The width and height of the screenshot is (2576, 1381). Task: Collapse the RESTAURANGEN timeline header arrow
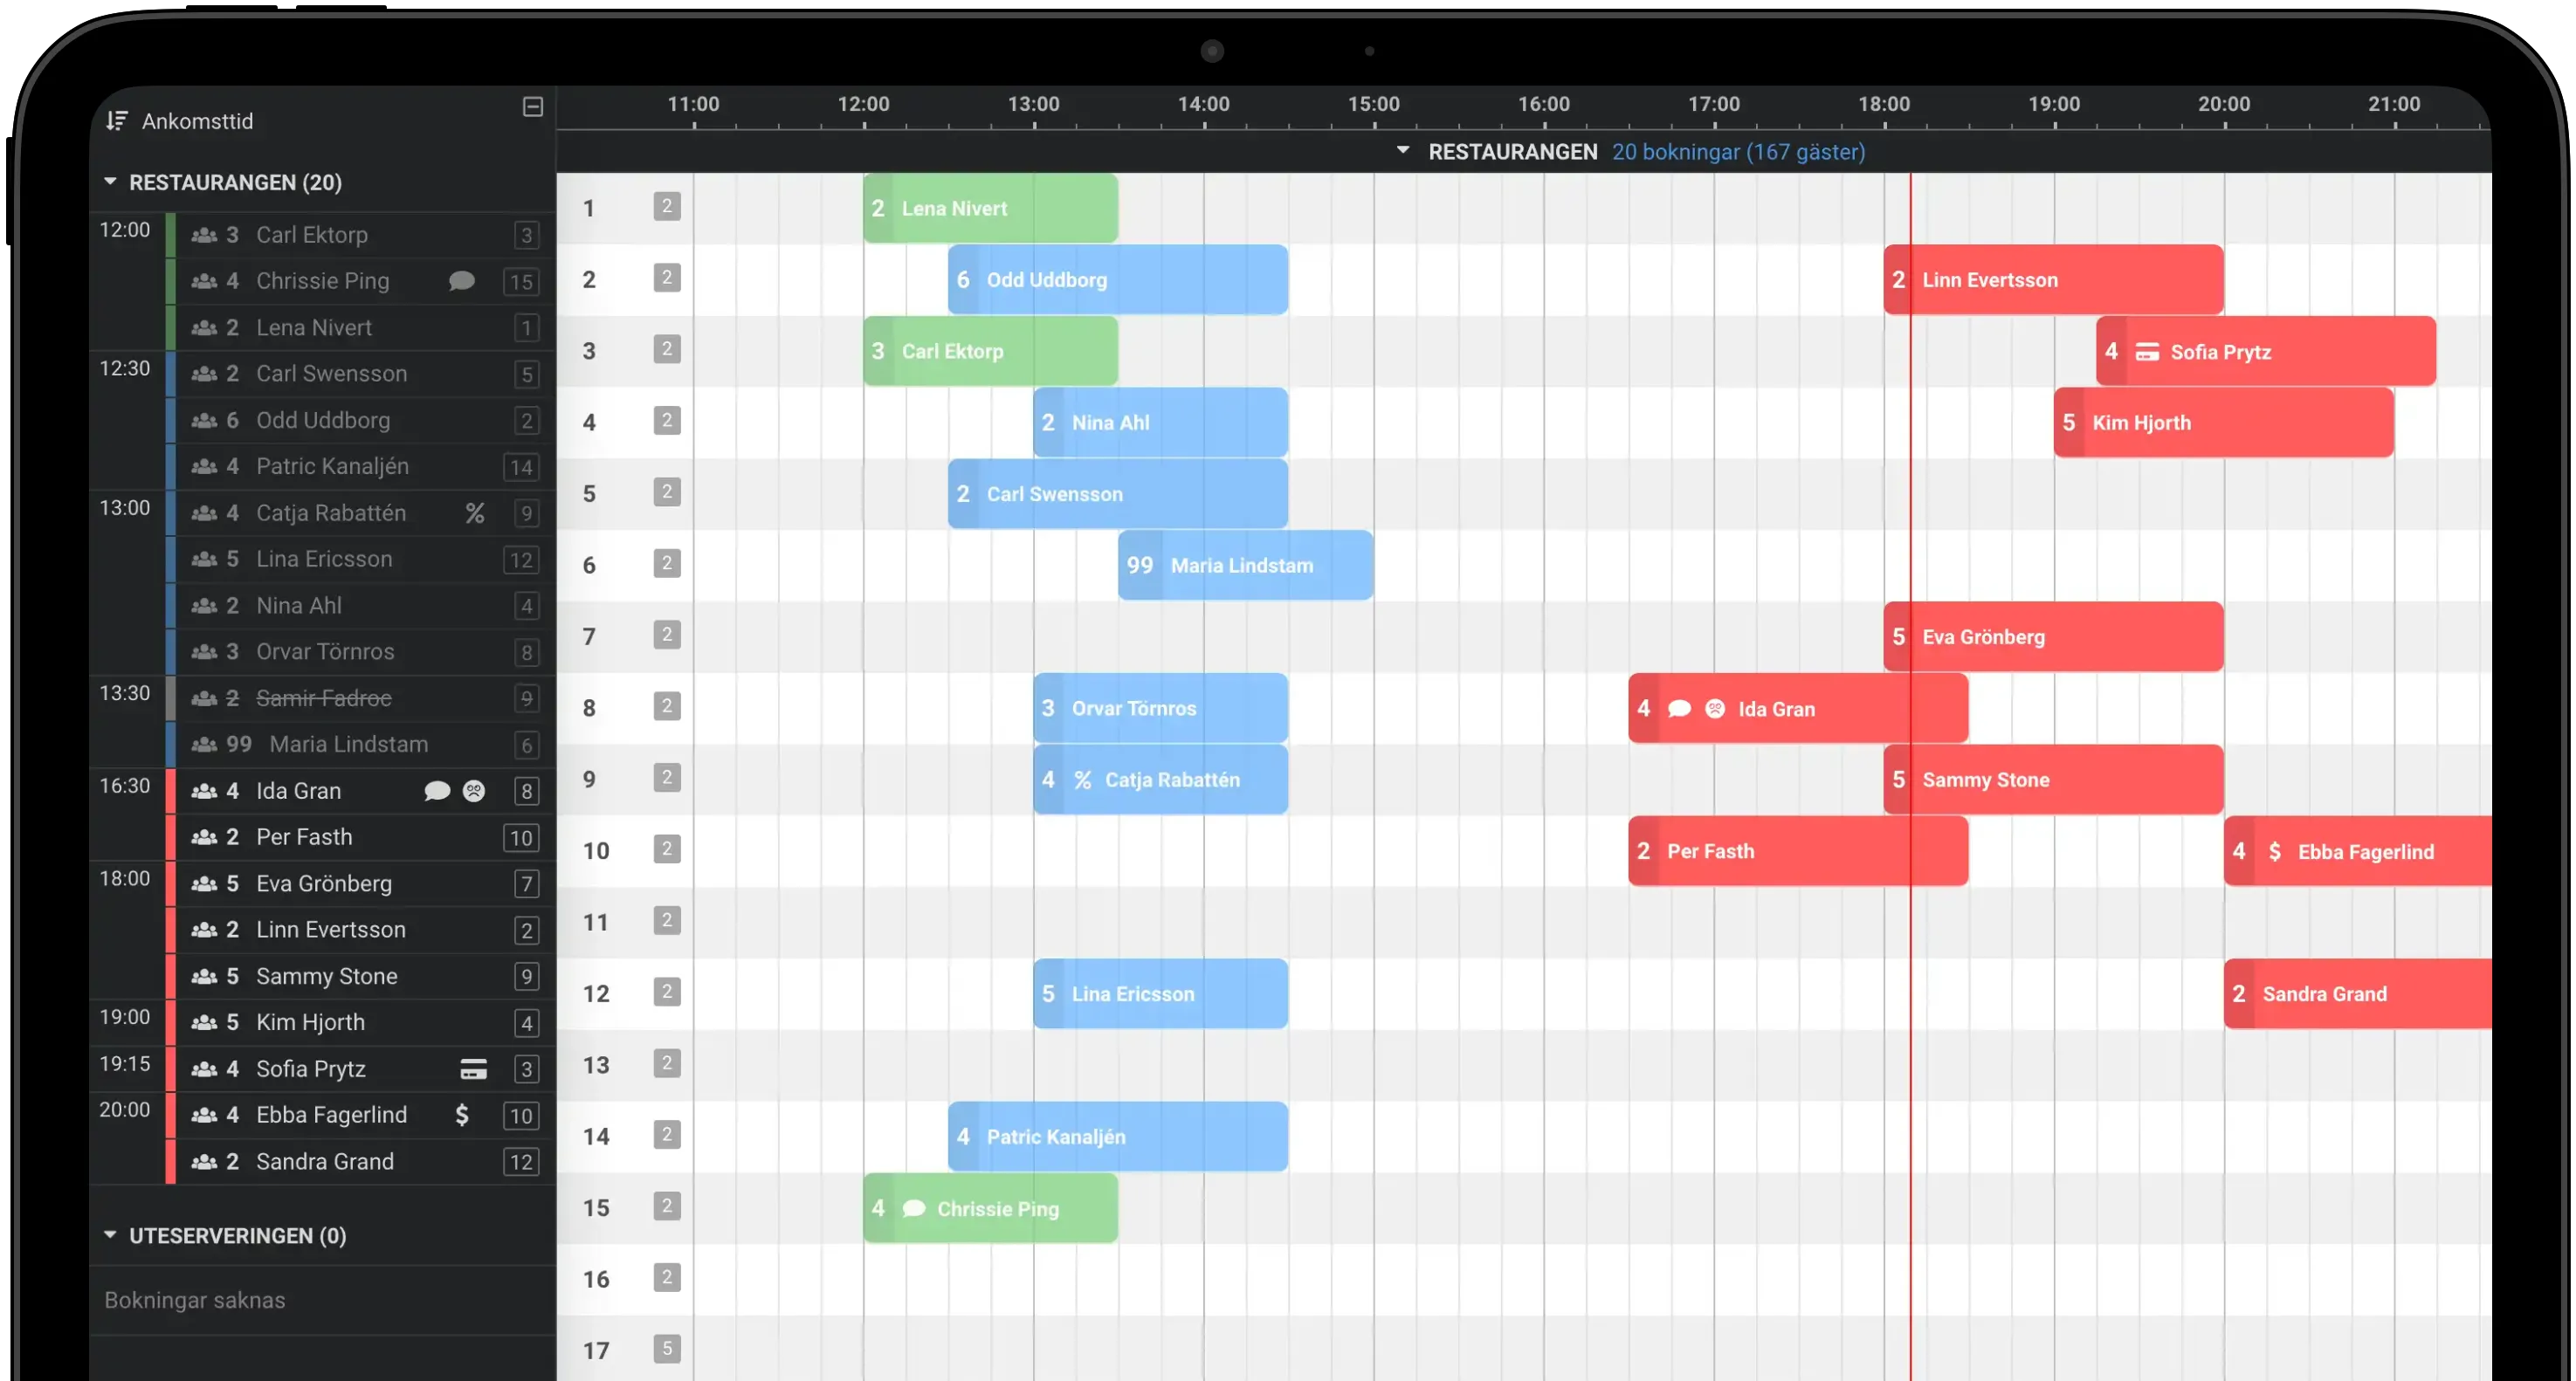point(1403,151)
